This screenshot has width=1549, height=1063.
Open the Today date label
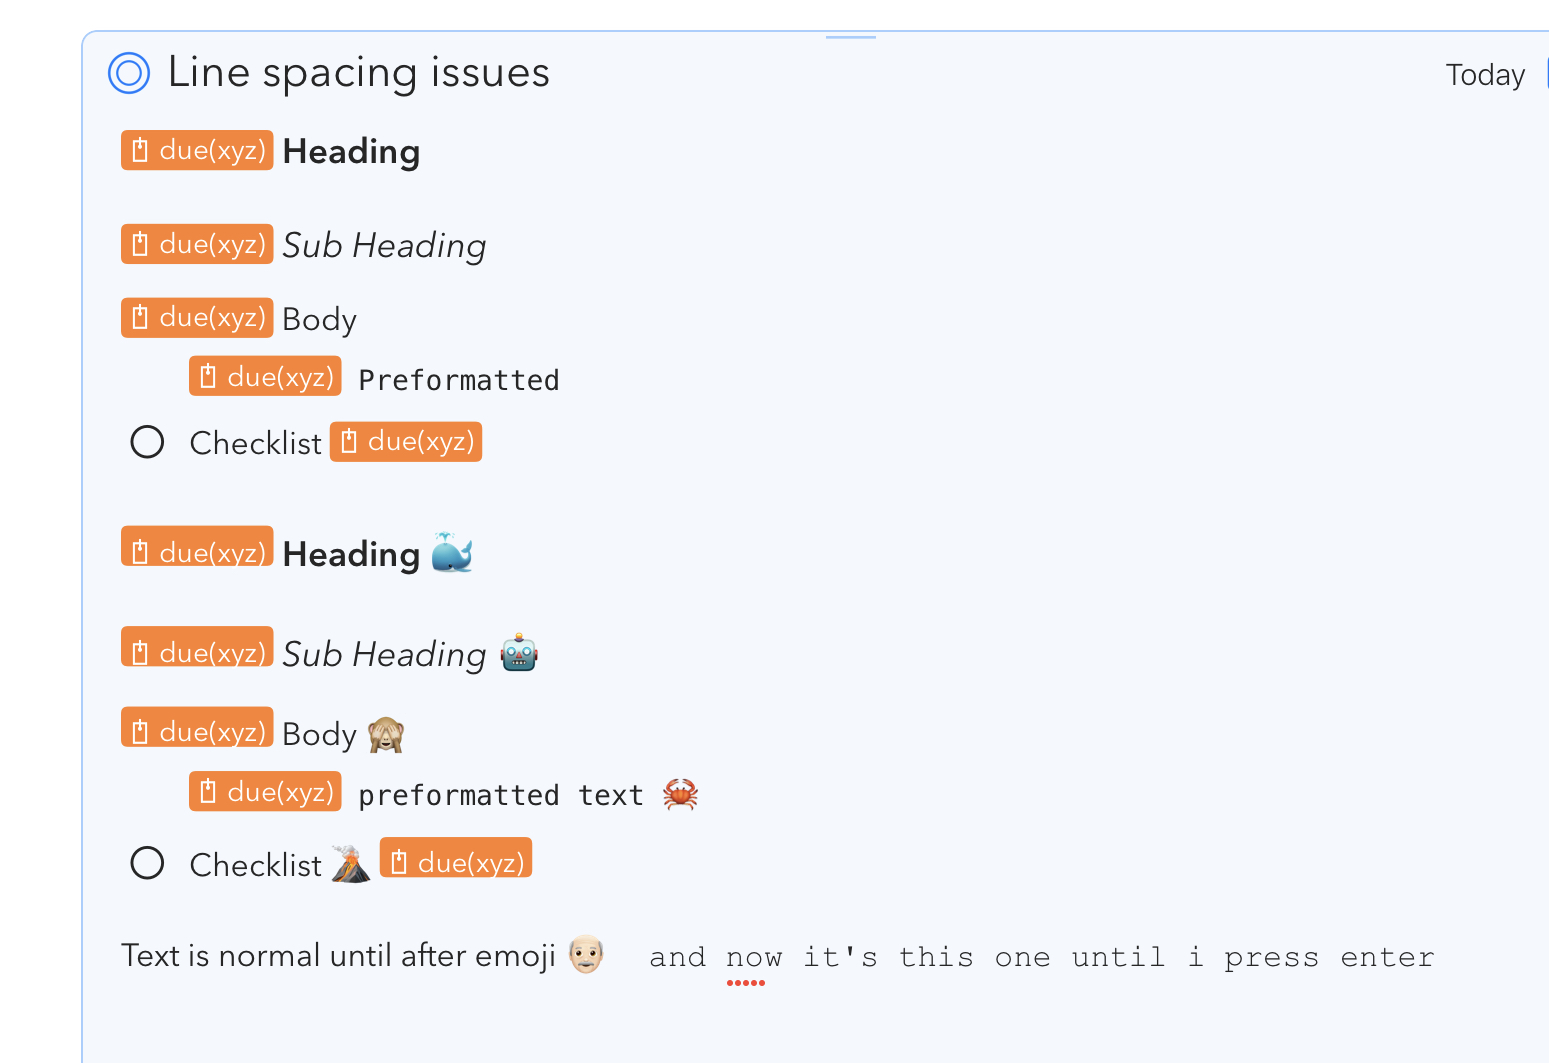click(x=1485, y=75)
